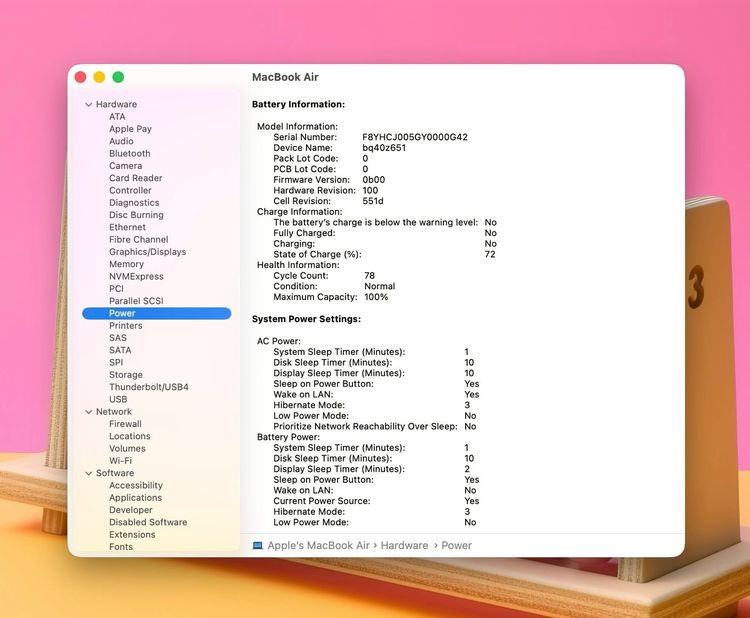Collapse the Software section chevron
Viewport: 750px width, 618px height.
coord(88,473)
